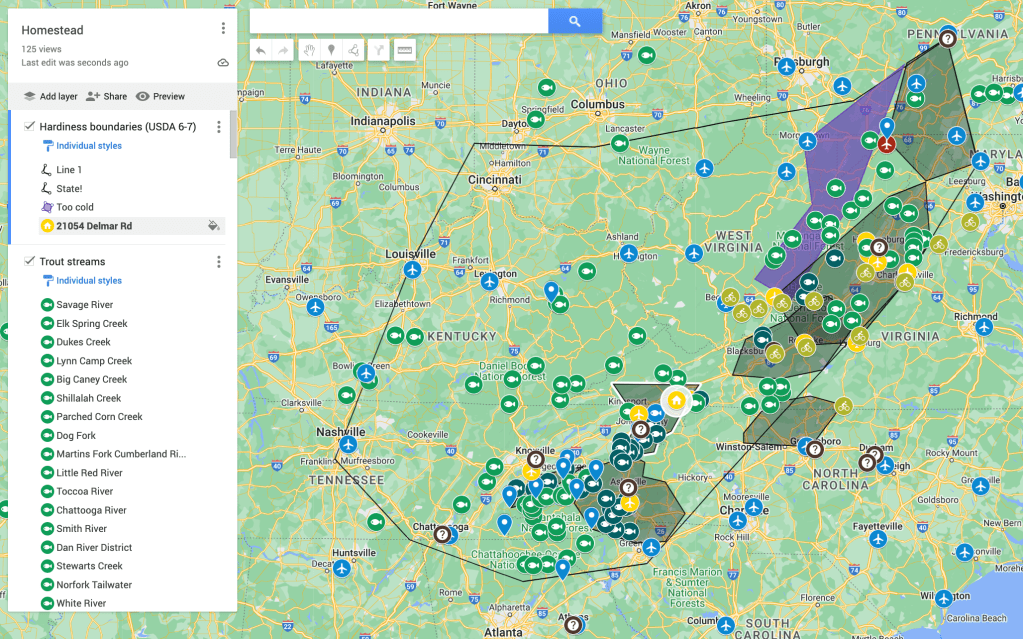Open Individual styles under Trout streams
Screen dimensions: 1023x639
coord(88,281)
